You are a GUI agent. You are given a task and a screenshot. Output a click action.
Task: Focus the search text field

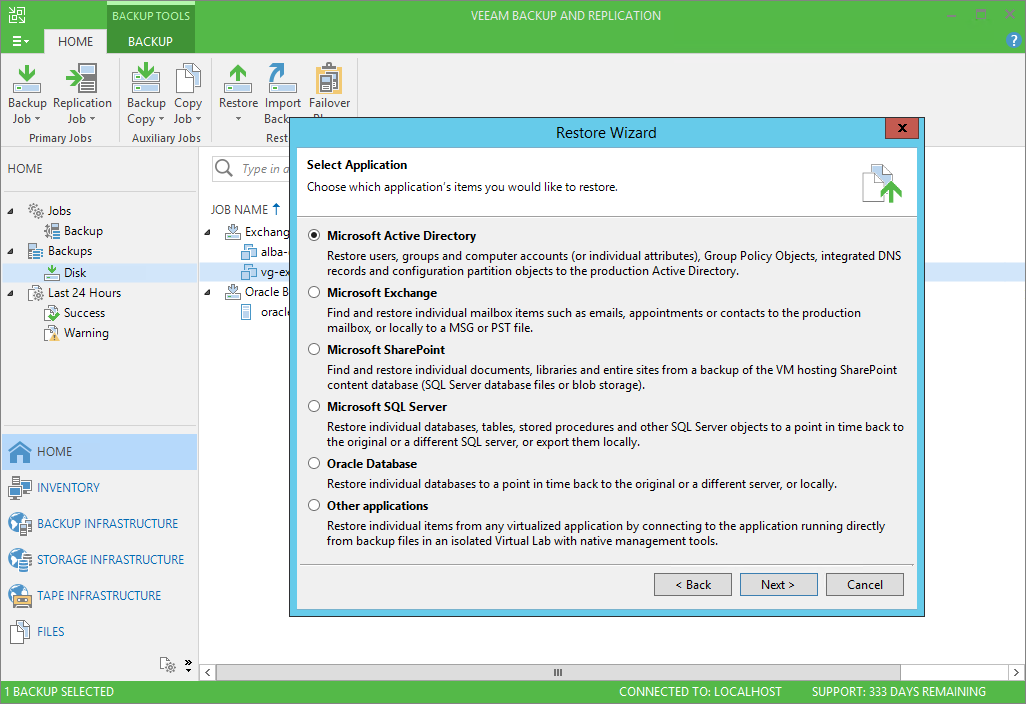click(x=264, y=168)
